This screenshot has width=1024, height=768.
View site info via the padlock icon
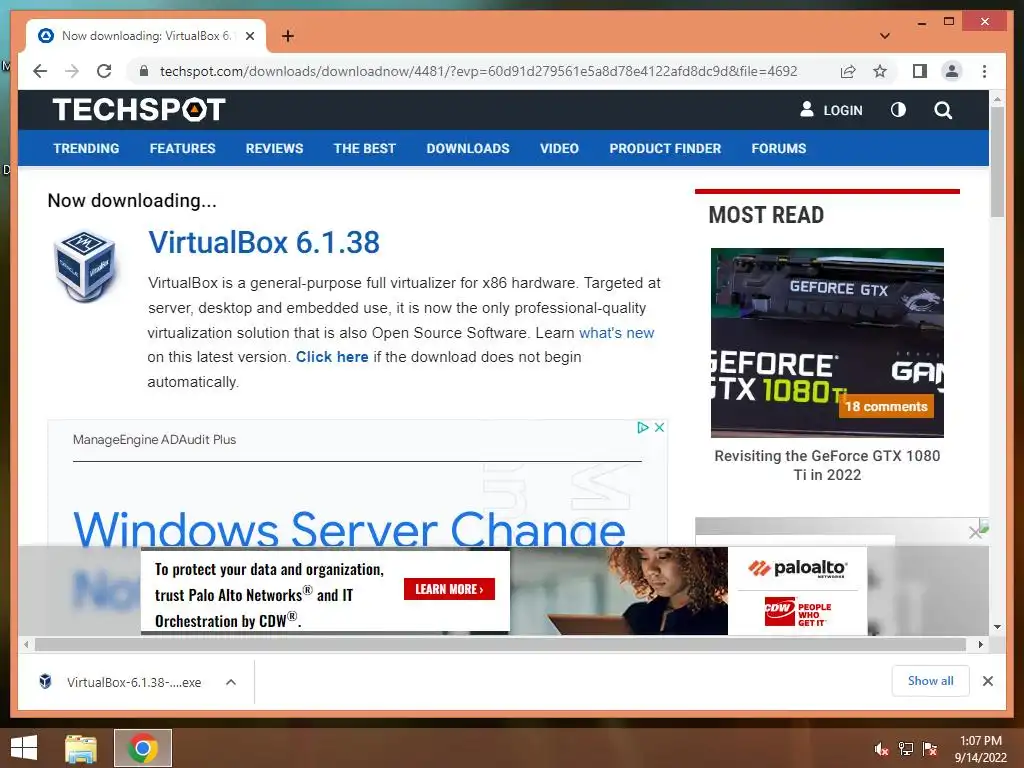pyautogui.click(x=144, y=71)
